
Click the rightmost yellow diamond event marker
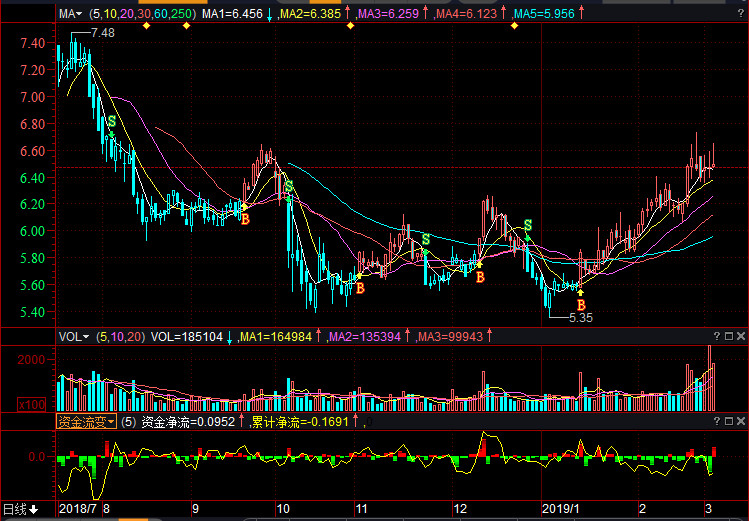514,26
